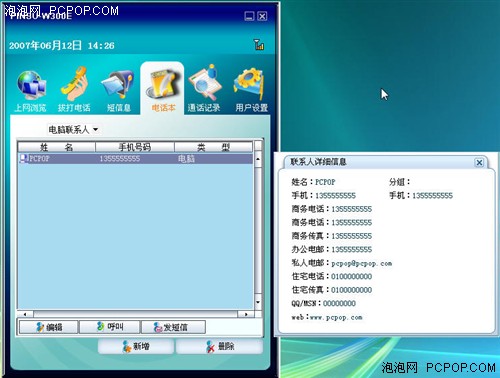This screenshot has width=500, height=378.
Task: Sort by the 手机号码 column header
Action: point(135,147)
